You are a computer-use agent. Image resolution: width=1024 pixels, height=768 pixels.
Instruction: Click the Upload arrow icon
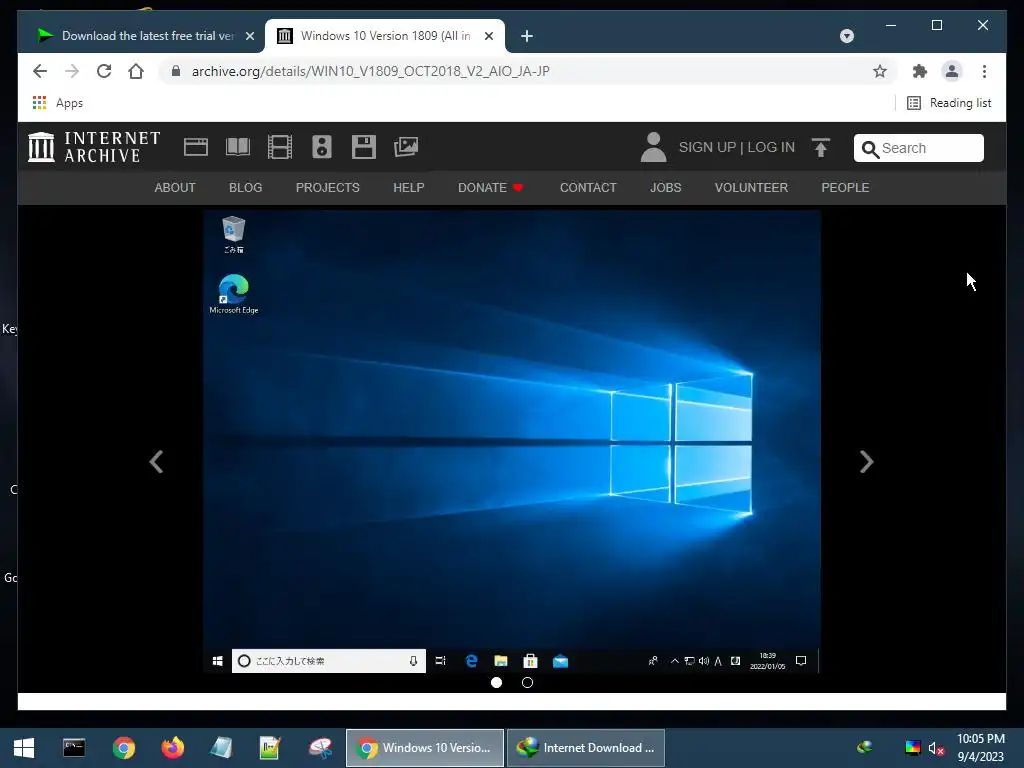[821, 148]
